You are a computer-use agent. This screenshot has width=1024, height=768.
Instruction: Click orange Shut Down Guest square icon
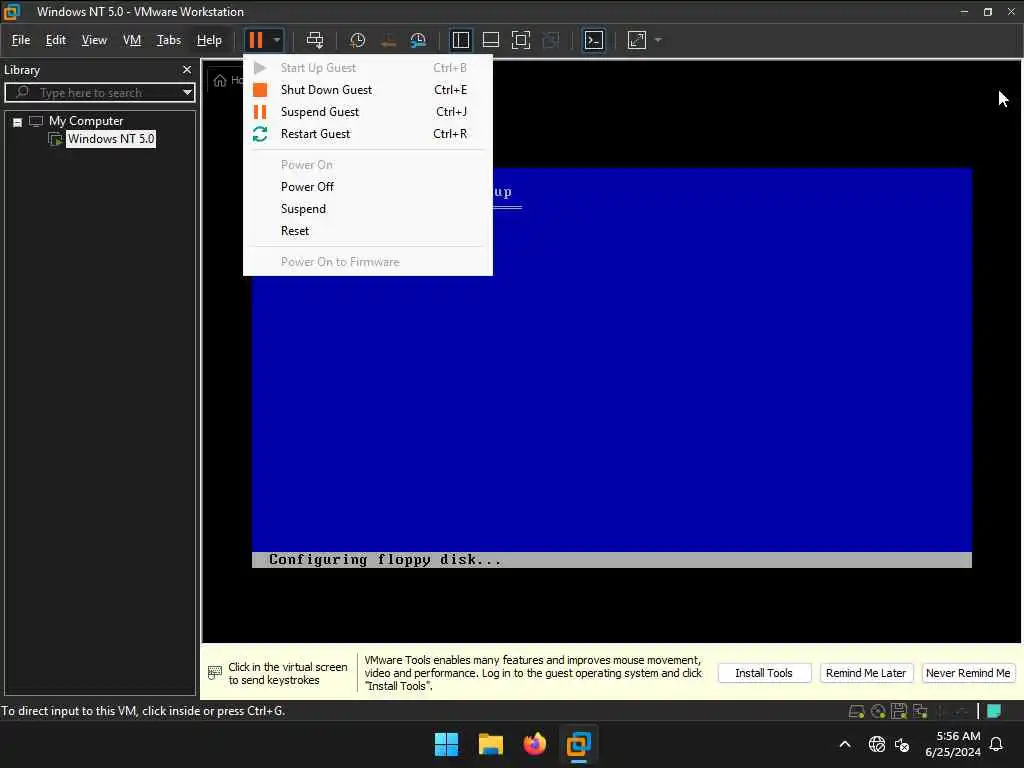pos(260,89)
